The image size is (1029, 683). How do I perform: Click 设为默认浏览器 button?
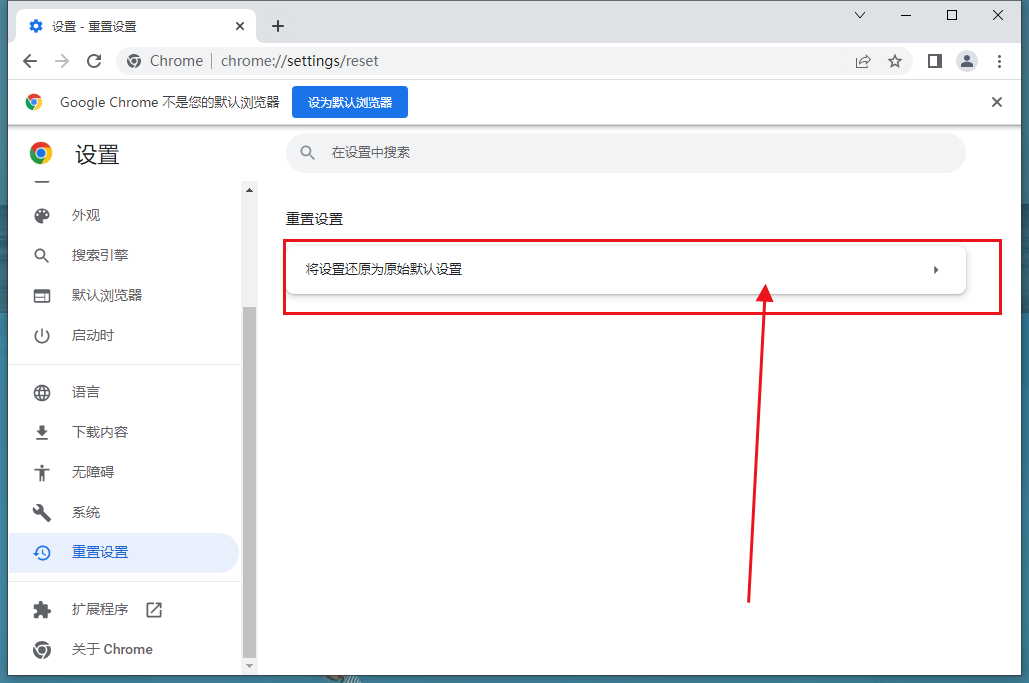(350, 102)
